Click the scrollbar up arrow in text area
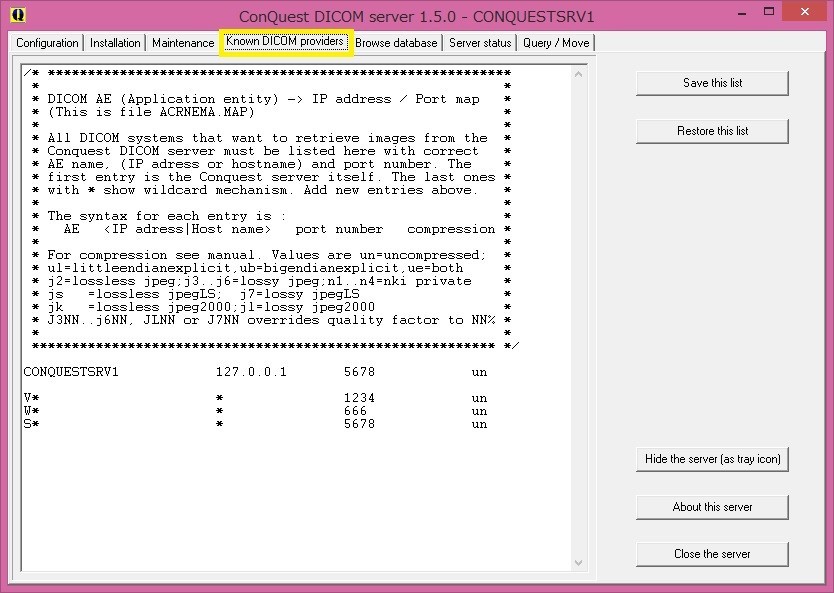This screenshot has height=593, width=834. click(579, 74)
